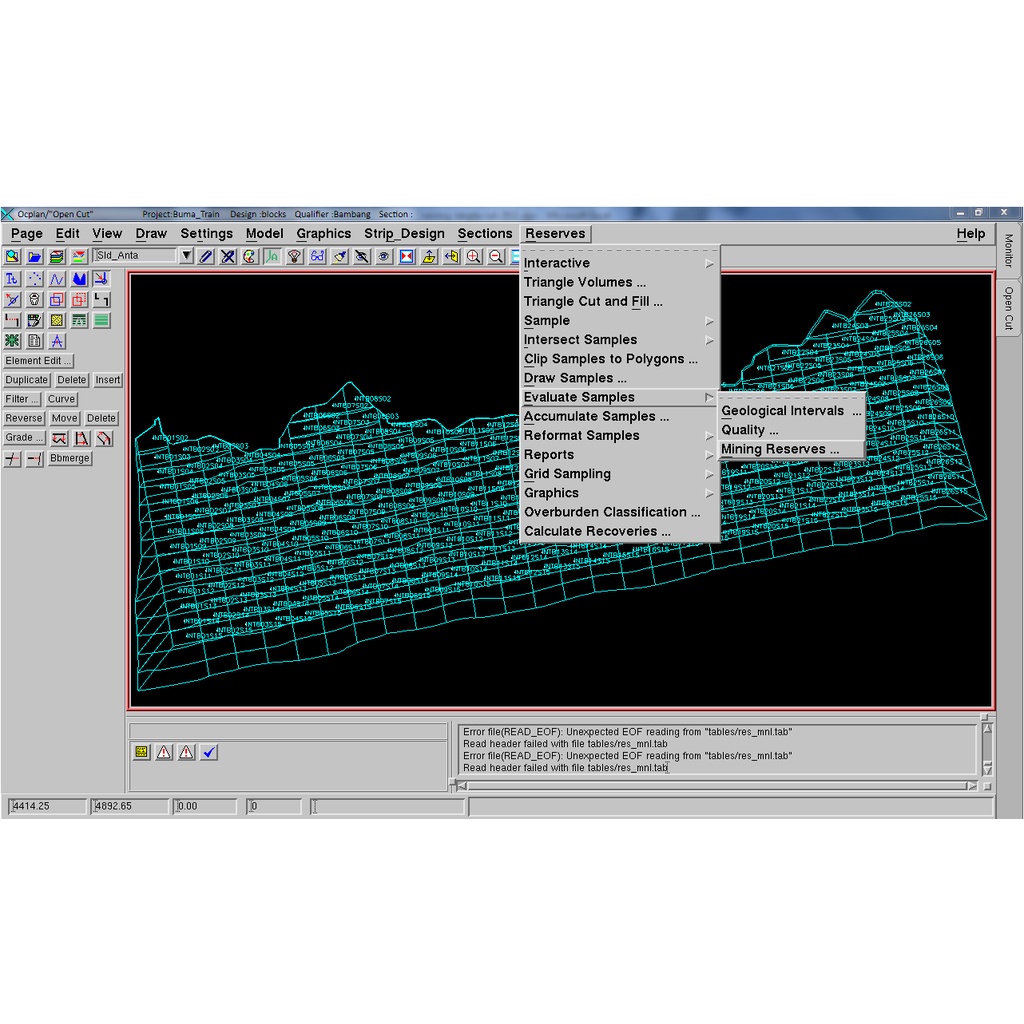This screenshot has width=1024, height=1024.
Task: Click the zoom in magnifier icon
Action: click(474, 256)
